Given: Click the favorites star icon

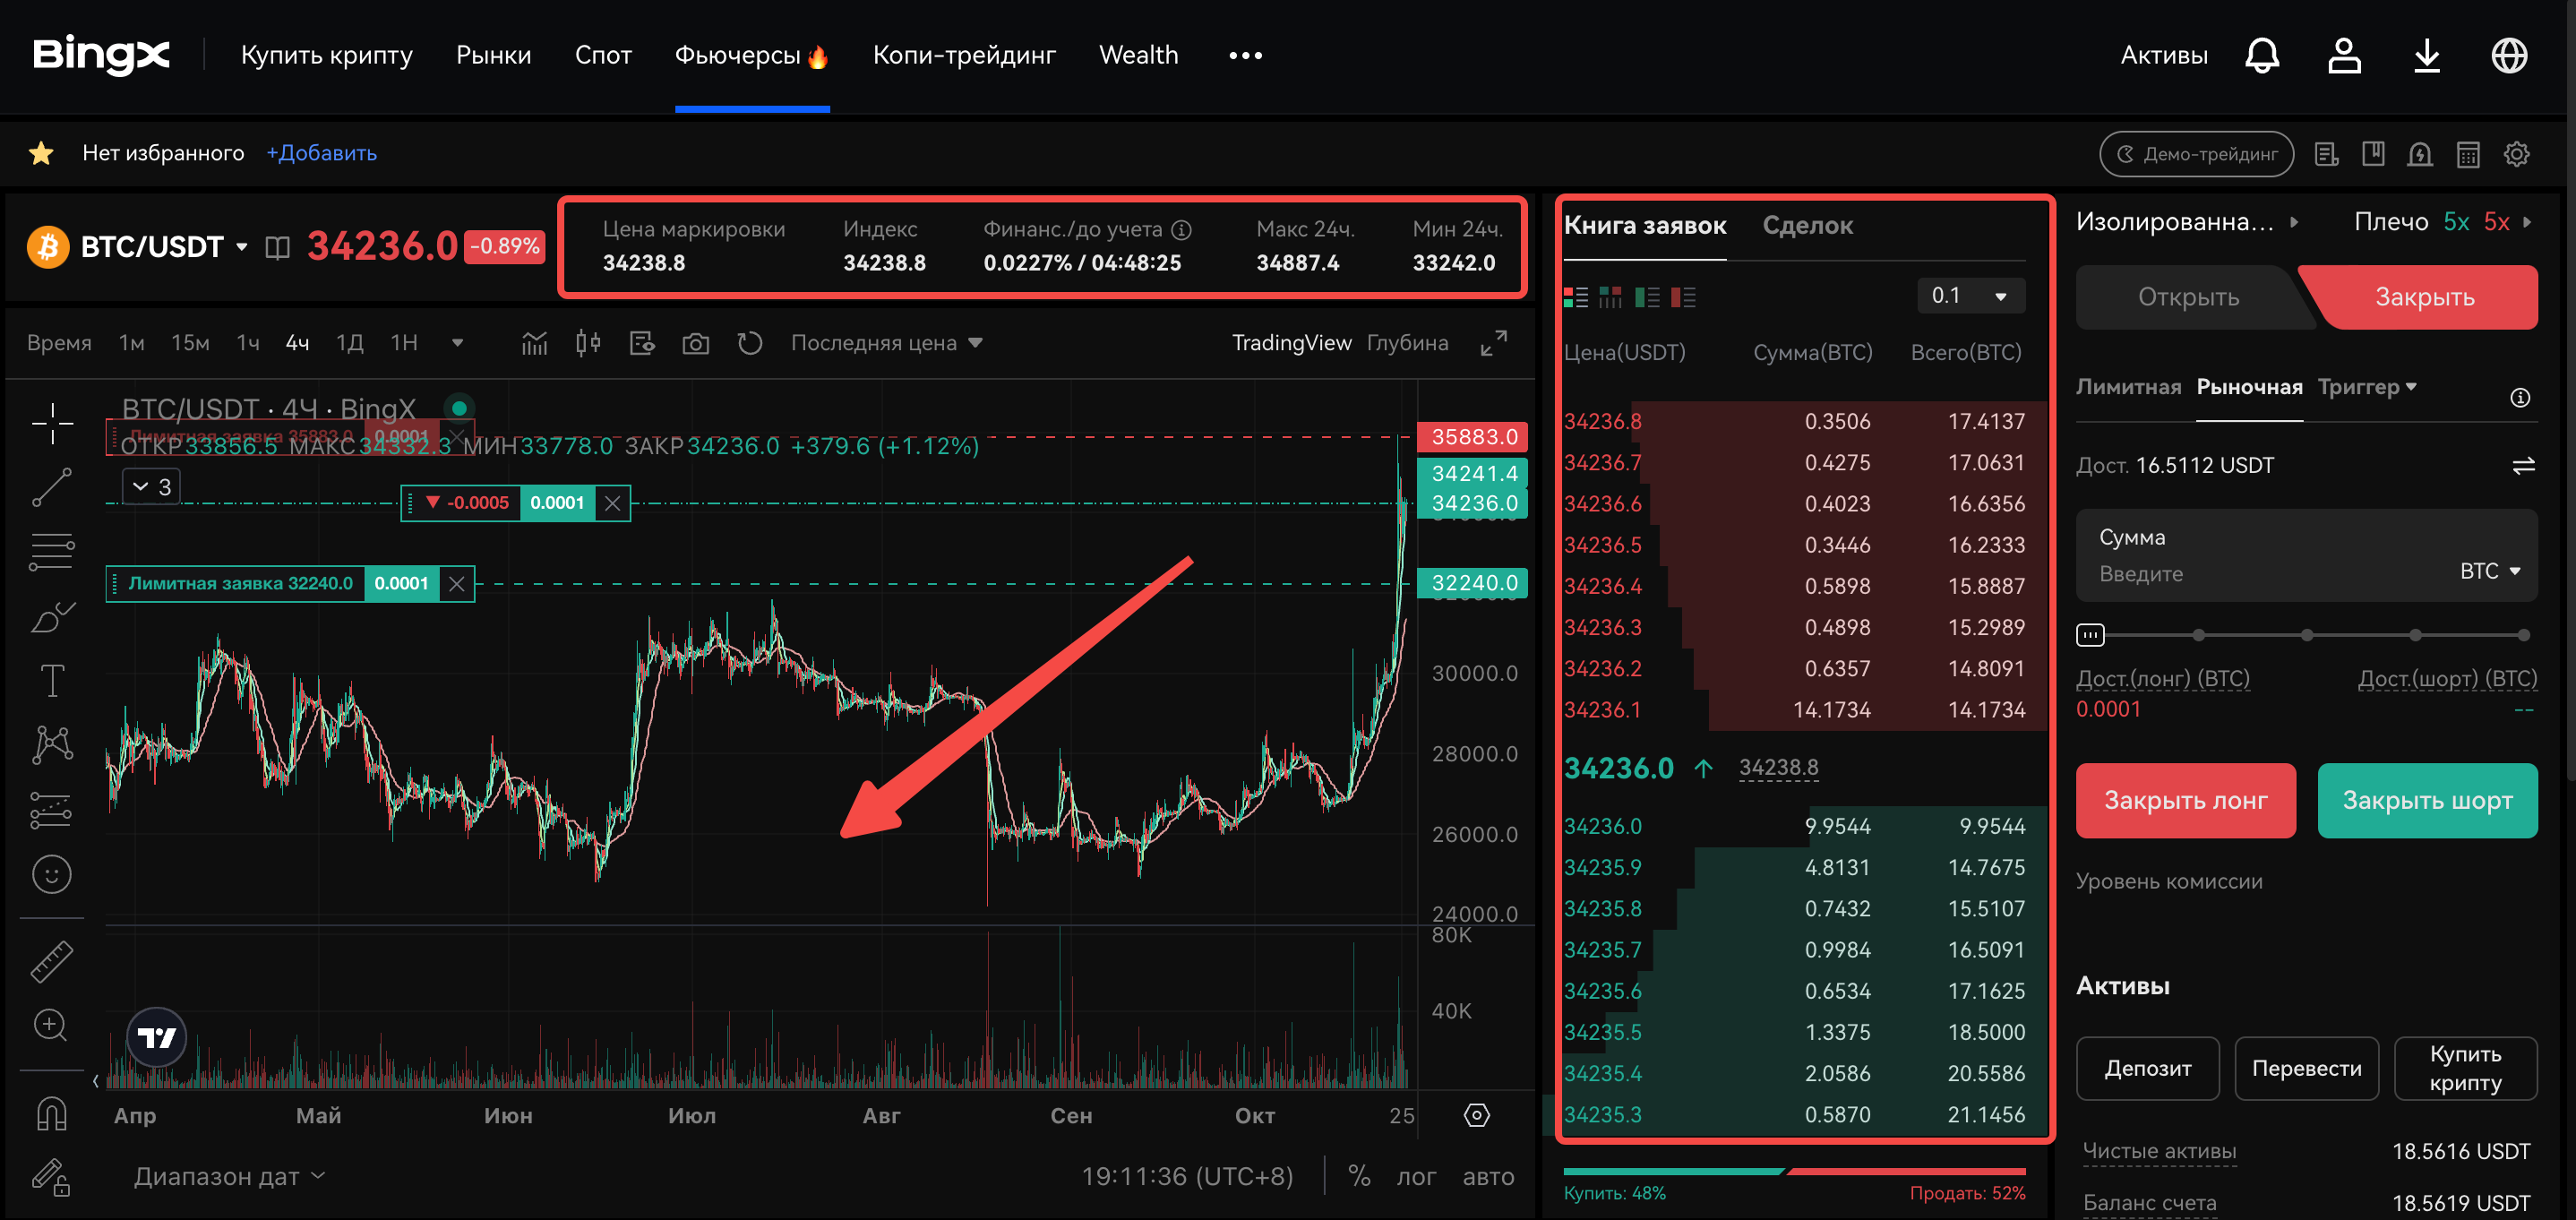Looking at the screenshot, I should [x=41, y=153].
